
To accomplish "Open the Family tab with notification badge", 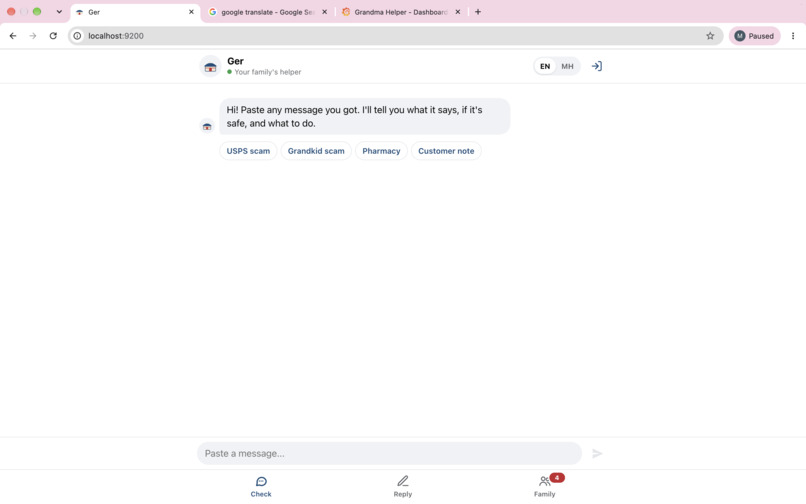I will (545, 487).
